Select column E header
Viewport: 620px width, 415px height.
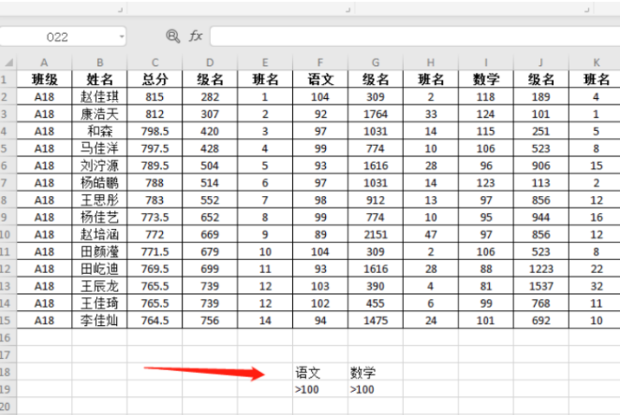pyautogui.click(x=265, y=62)
